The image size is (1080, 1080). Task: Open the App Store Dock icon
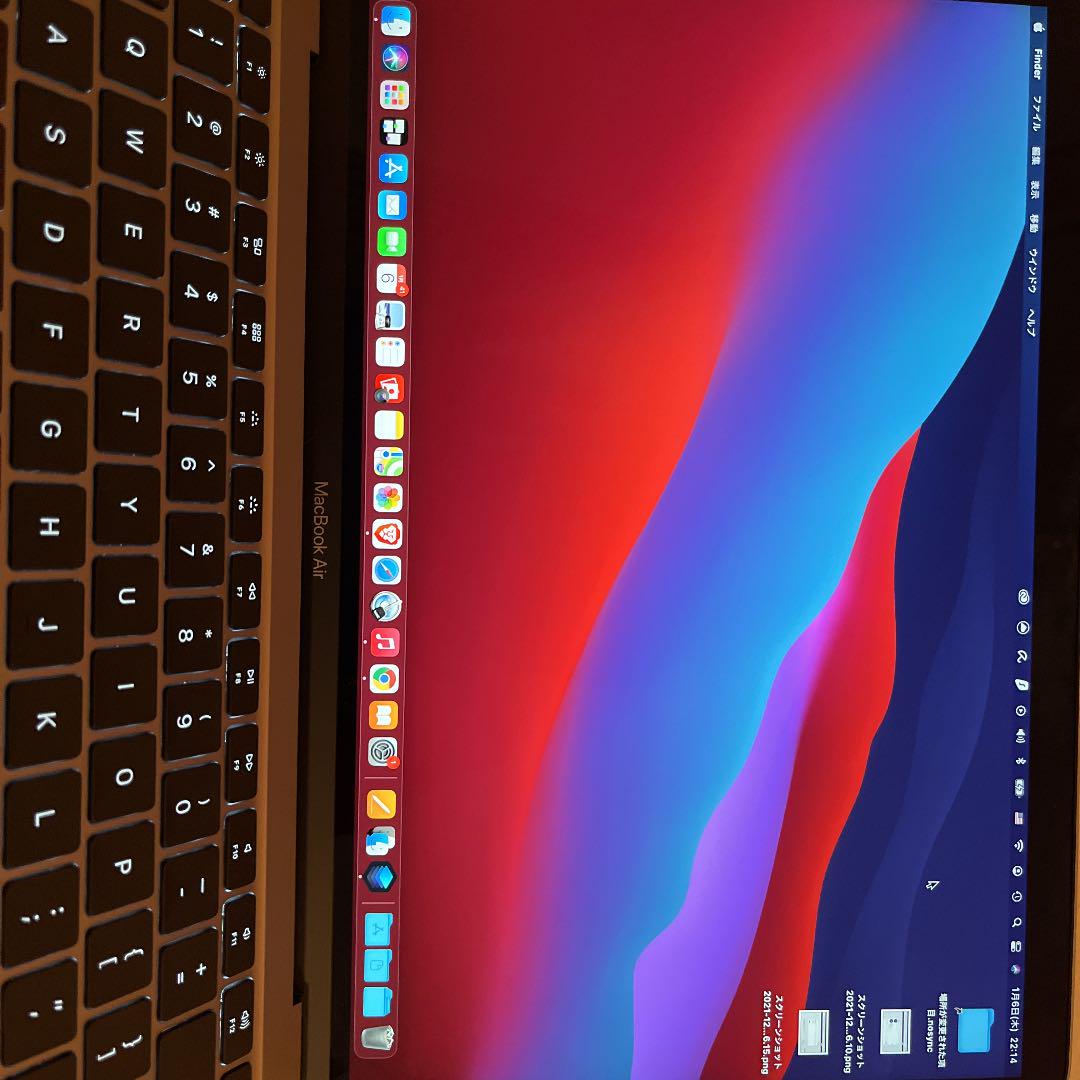[393, 169]
